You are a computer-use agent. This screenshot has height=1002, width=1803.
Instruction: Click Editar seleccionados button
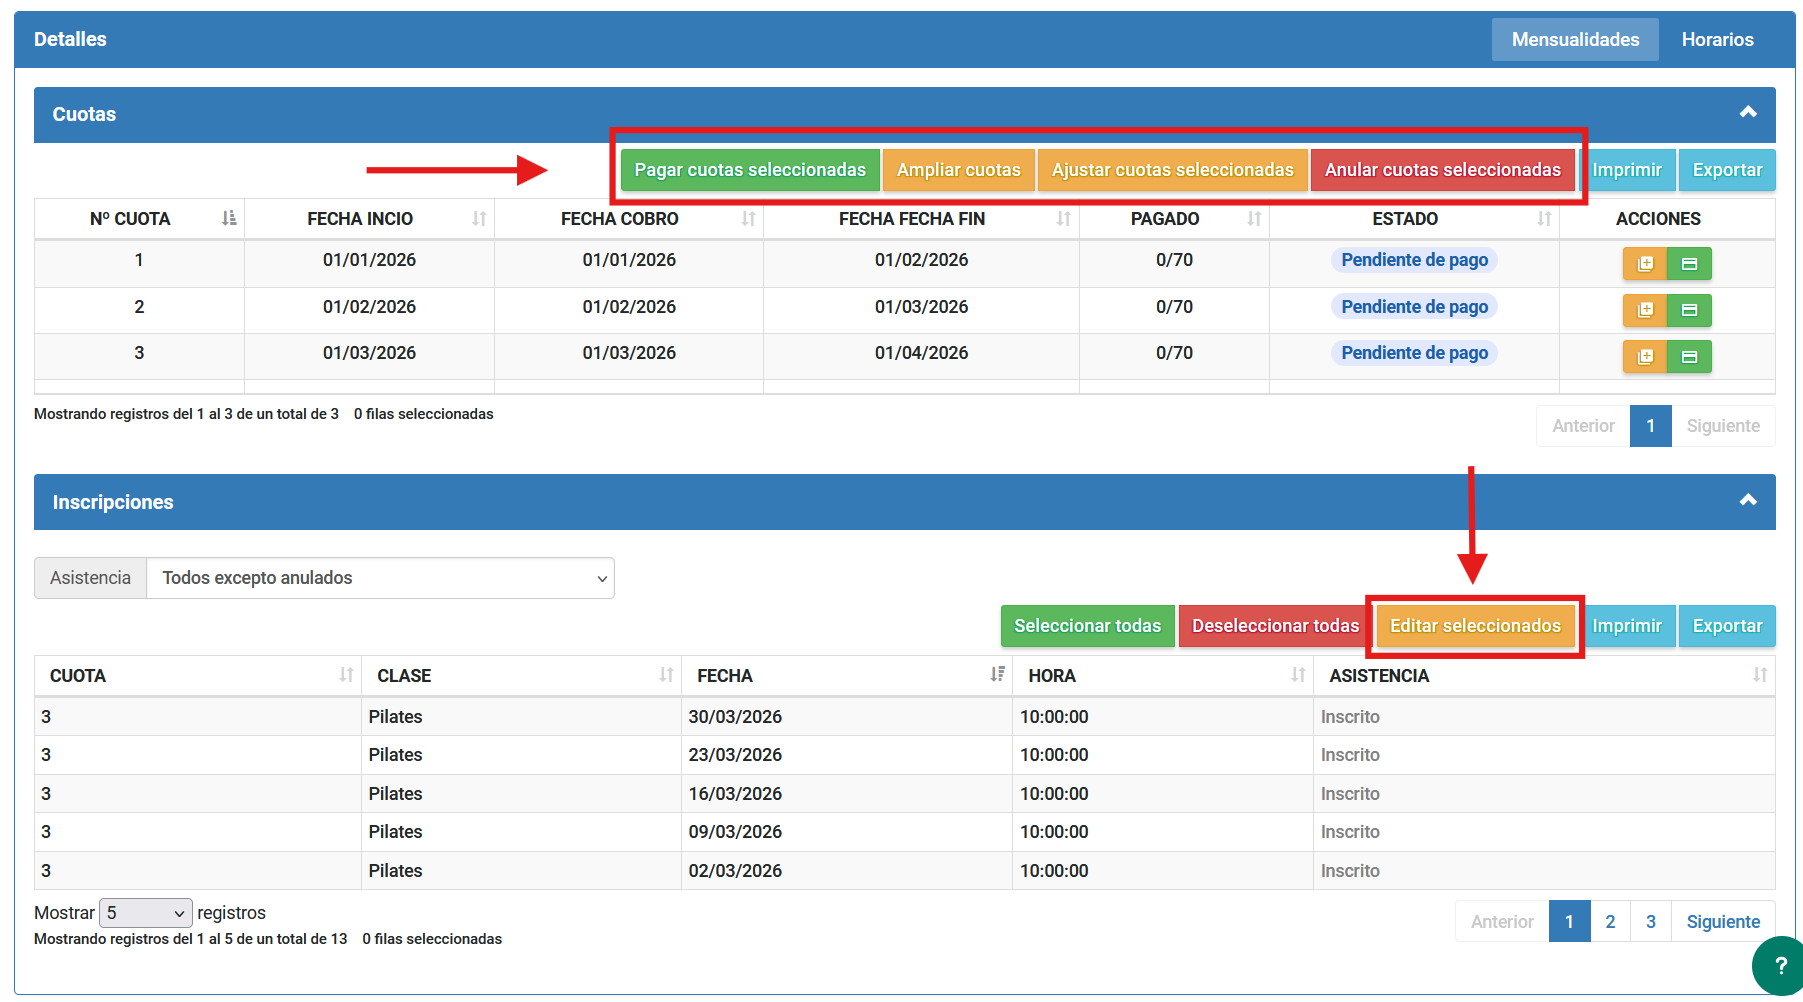point(1475,626)
